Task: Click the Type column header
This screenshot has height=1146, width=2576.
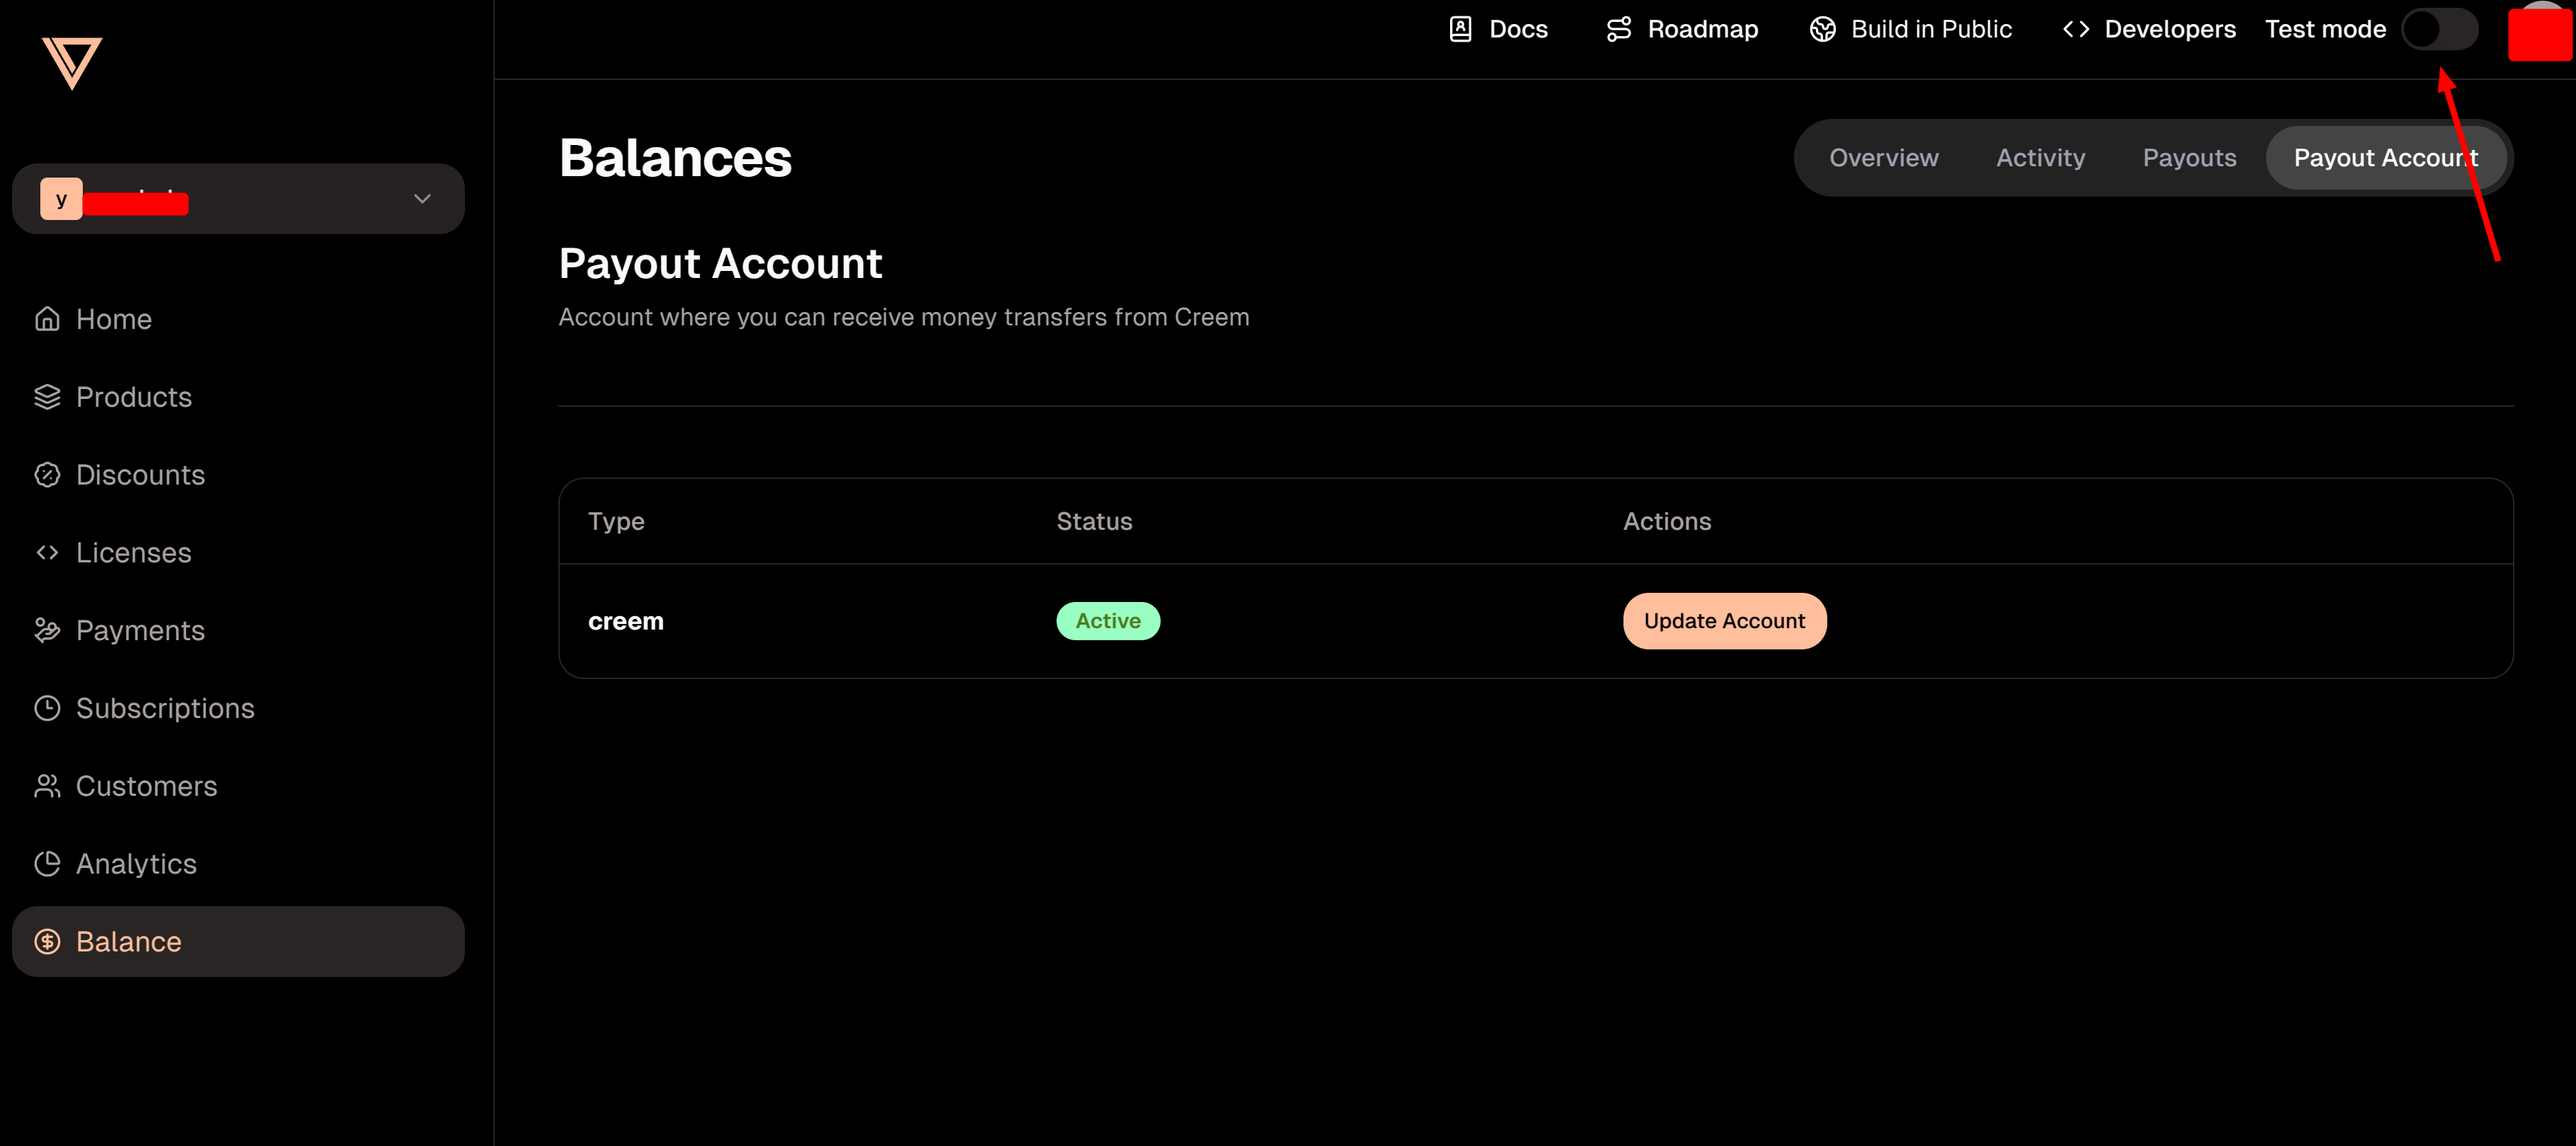Action: [616, 521]
